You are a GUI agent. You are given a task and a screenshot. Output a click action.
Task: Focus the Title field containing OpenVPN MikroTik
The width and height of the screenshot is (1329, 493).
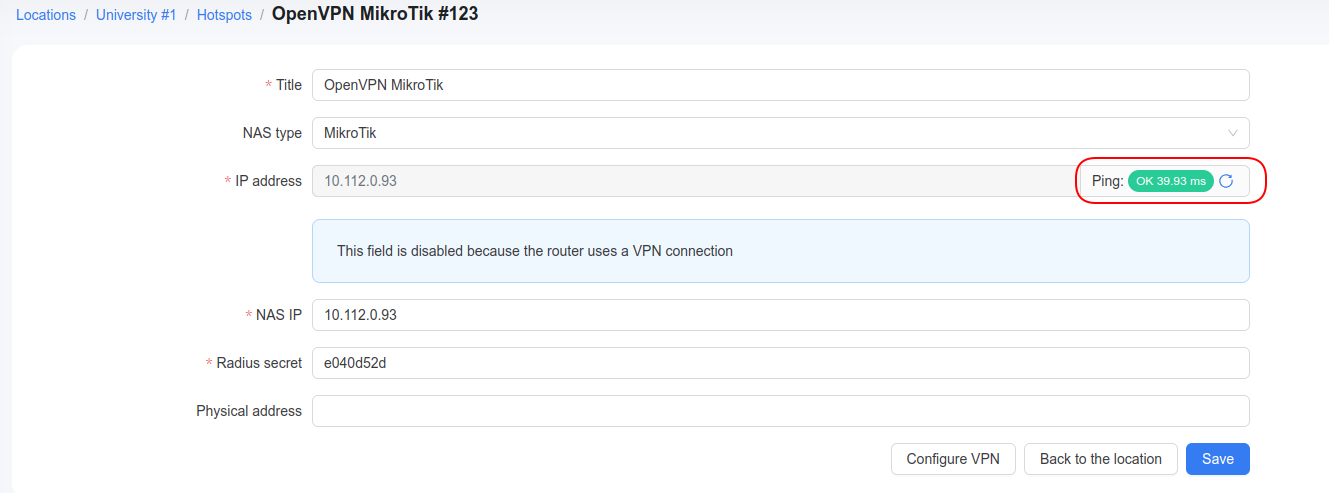[781, 85]
